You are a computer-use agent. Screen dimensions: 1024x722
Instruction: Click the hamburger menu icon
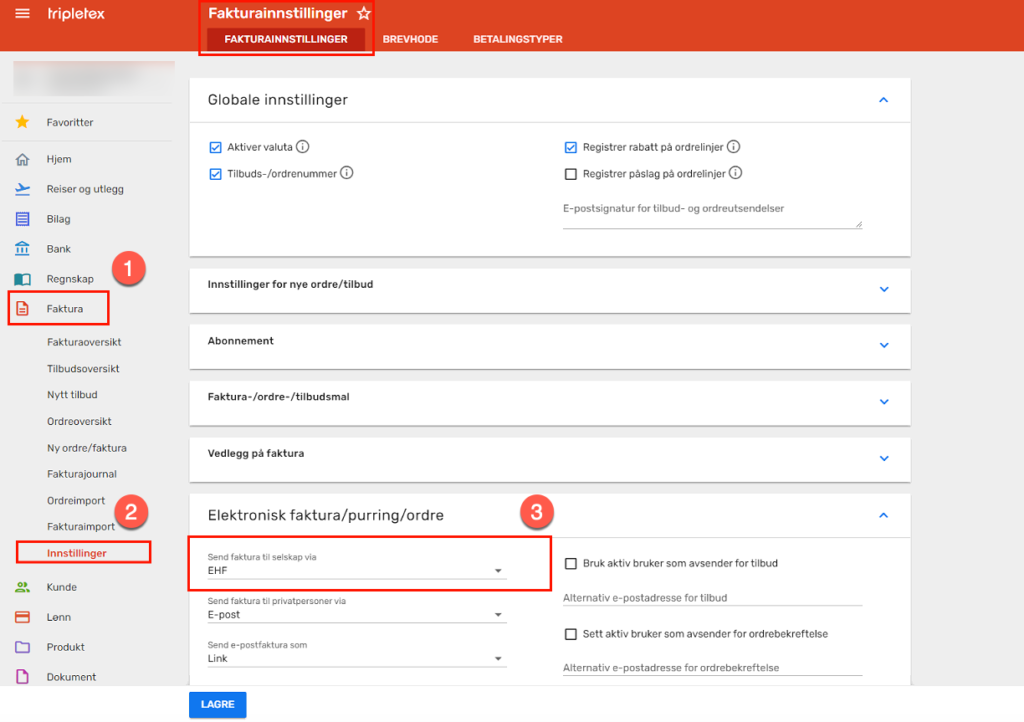(22, 14)
